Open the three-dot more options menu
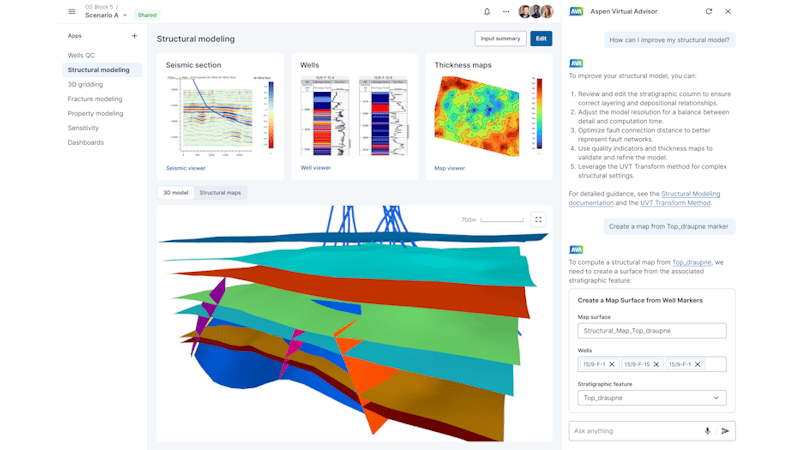Viewport: 800px width, 450px height. (506, 12)
